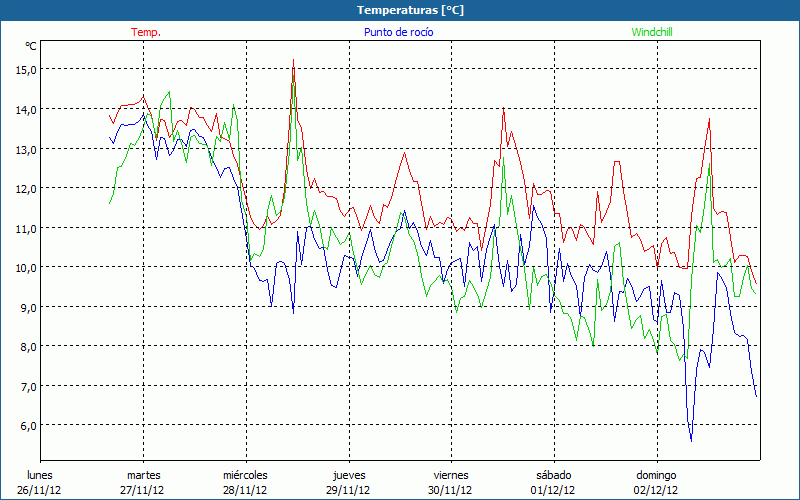Image resolution: width=800 pixels, height=500 pixels.
Task: Click the ºC unit label above the axis
Action: (x=31, y=46)
